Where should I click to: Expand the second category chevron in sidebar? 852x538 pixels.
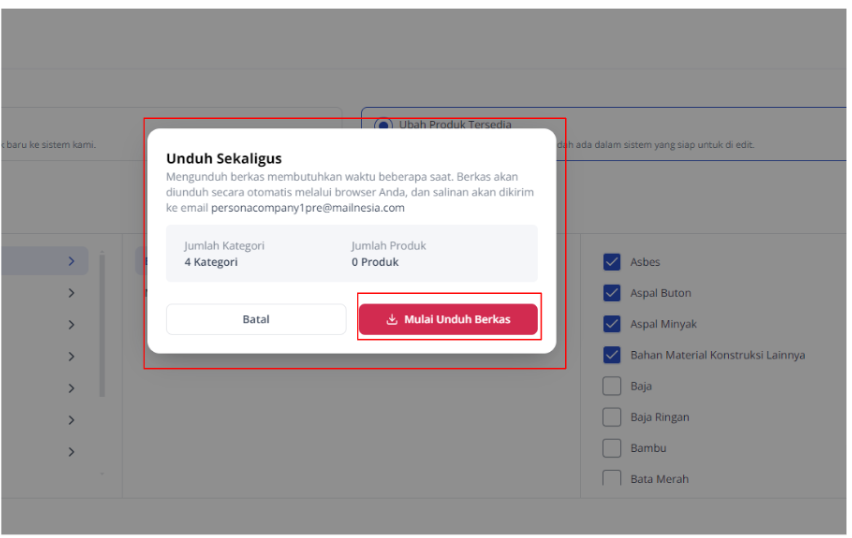click(x=71, y=293)
